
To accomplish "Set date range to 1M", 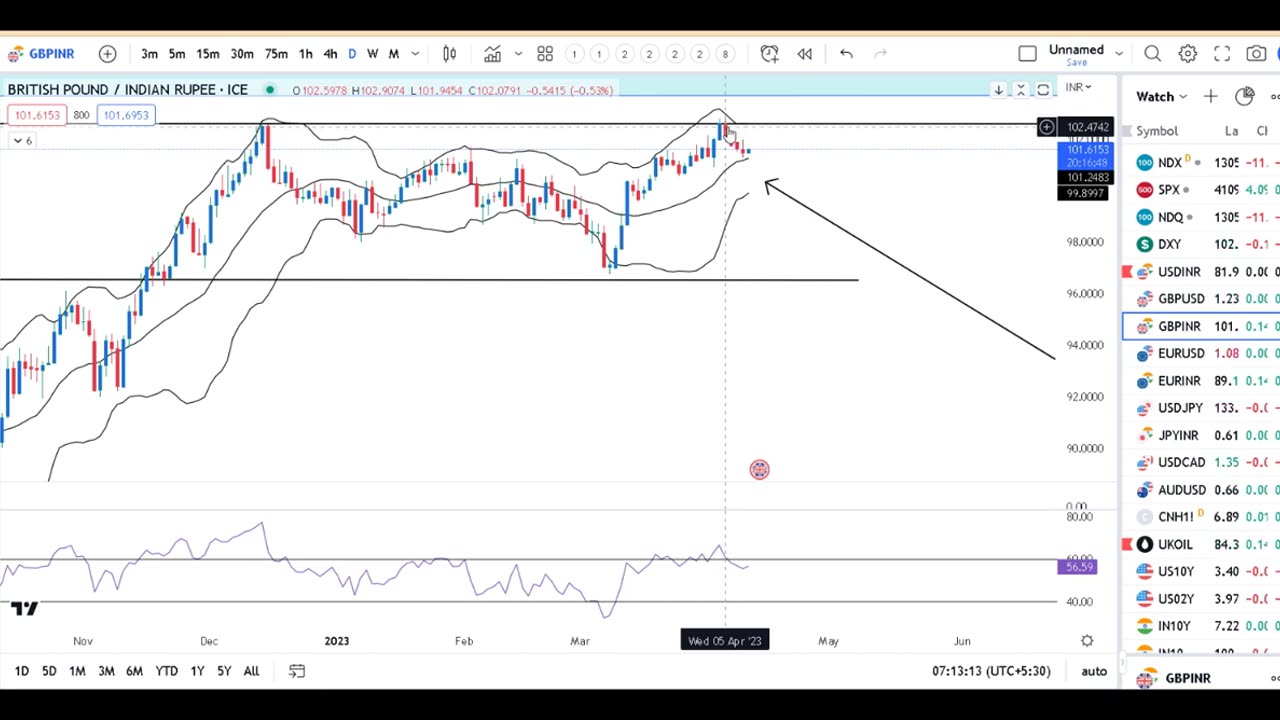I will pyautogui.click(x=77, y=671).
